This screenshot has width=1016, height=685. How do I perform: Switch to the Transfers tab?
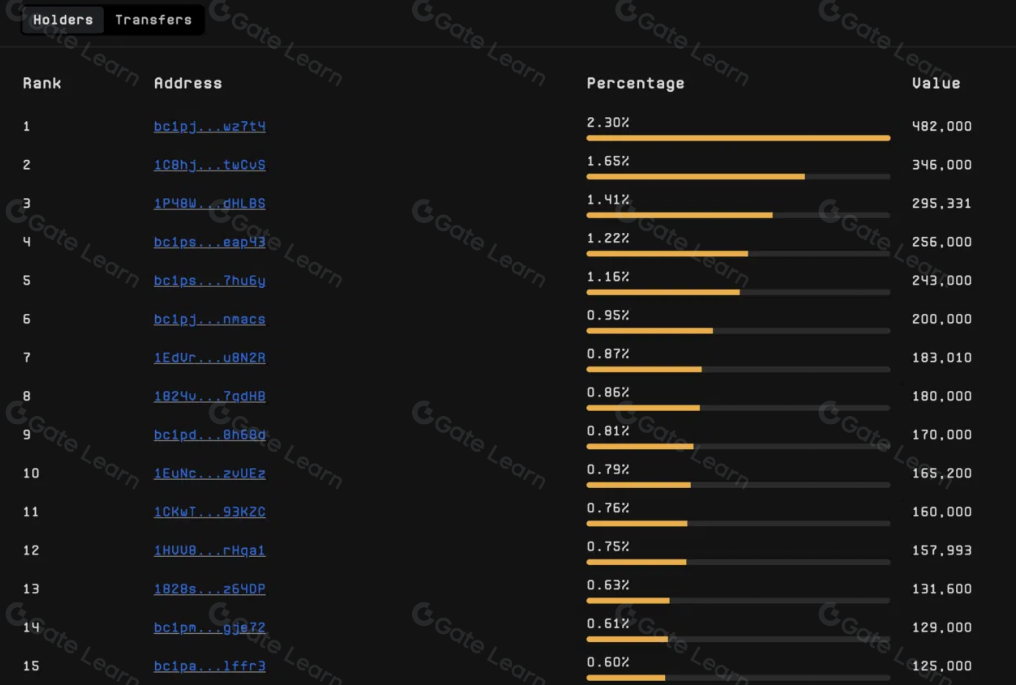click(x=153, y=20)
